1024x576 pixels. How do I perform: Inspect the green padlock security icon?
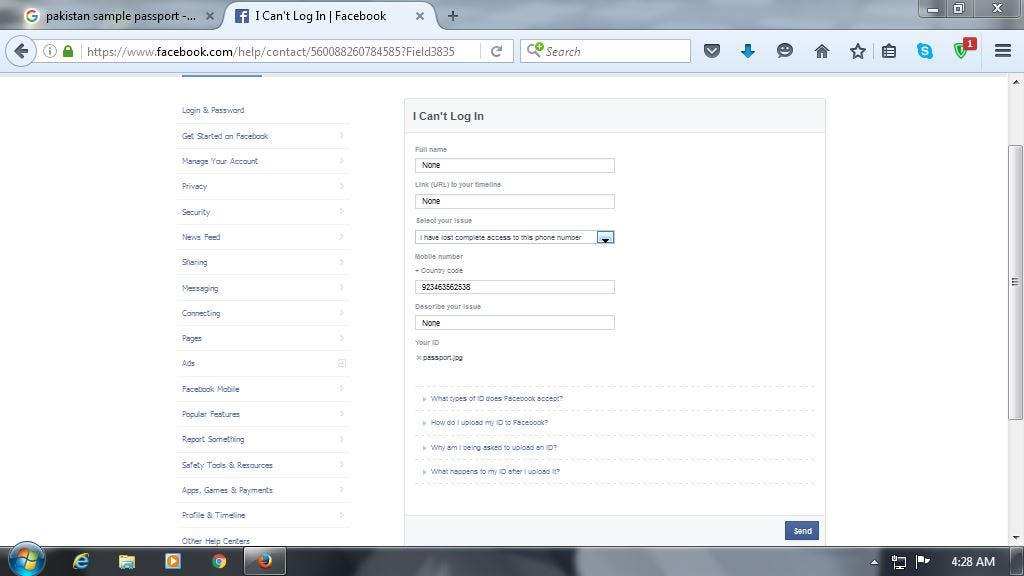pyautogui.click(x=68, y=51)
